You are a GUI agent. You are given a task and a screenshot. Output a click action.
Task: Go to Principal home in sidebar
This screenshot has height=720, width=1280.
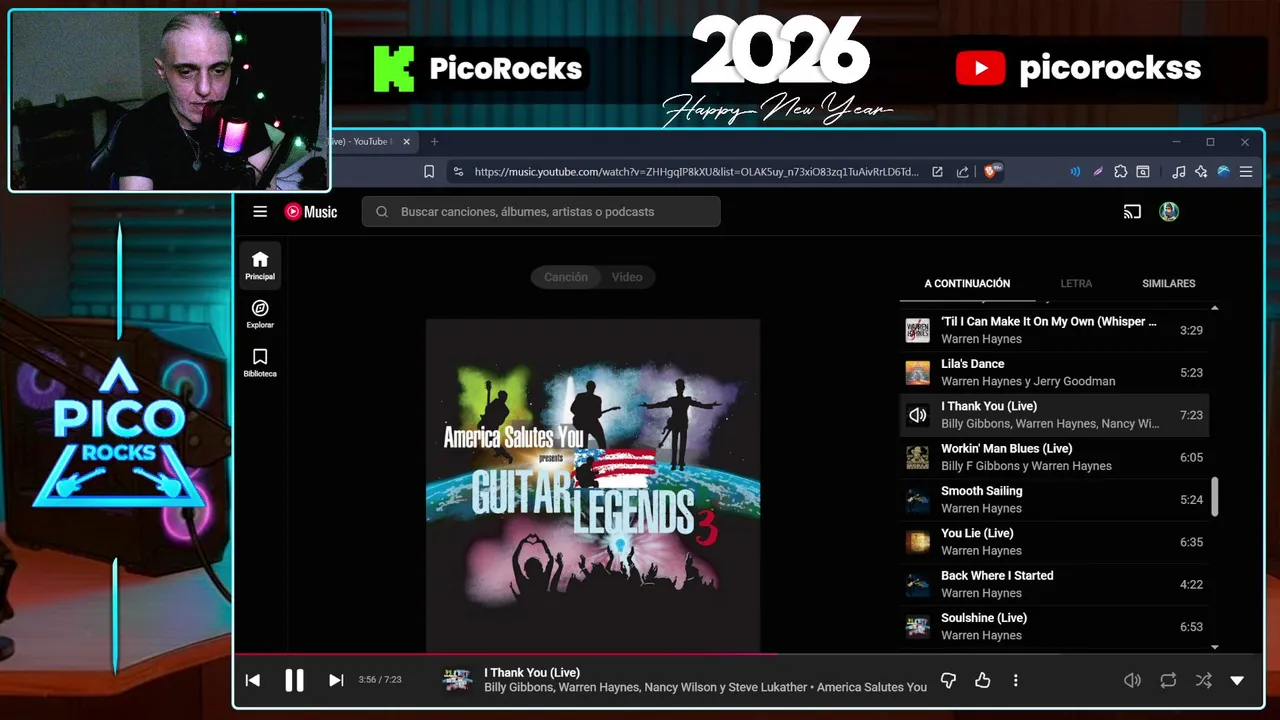coord(260,265)
